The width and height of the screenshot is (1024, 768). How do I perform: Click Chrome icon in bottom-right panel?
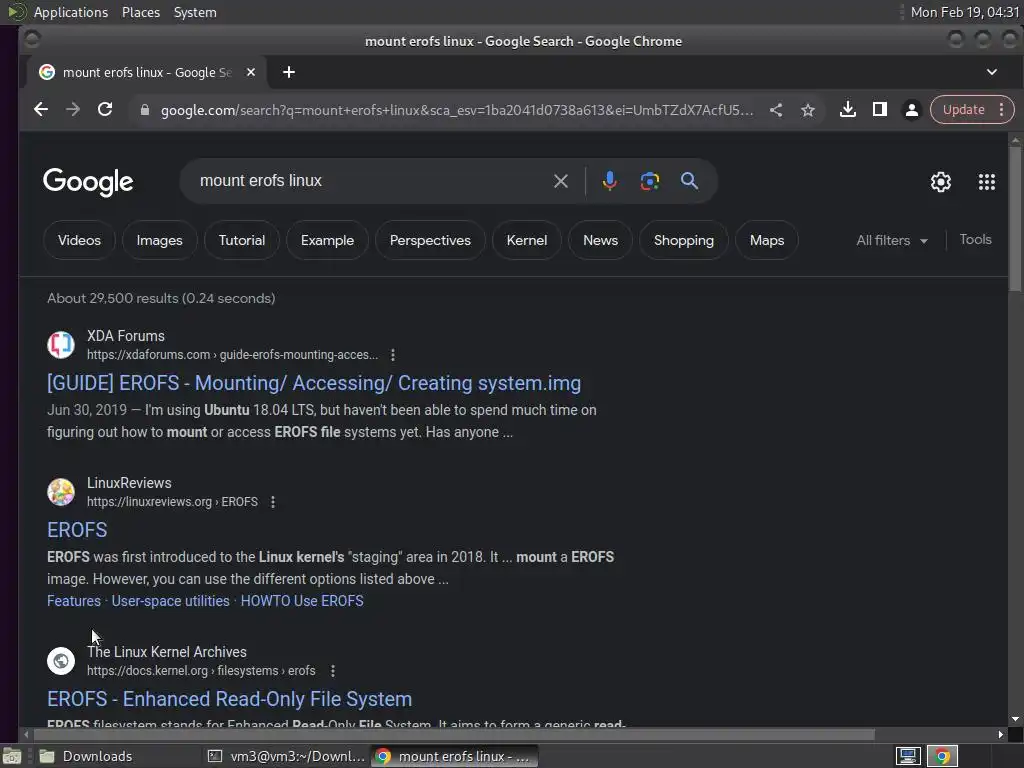(x=942, y=756)
